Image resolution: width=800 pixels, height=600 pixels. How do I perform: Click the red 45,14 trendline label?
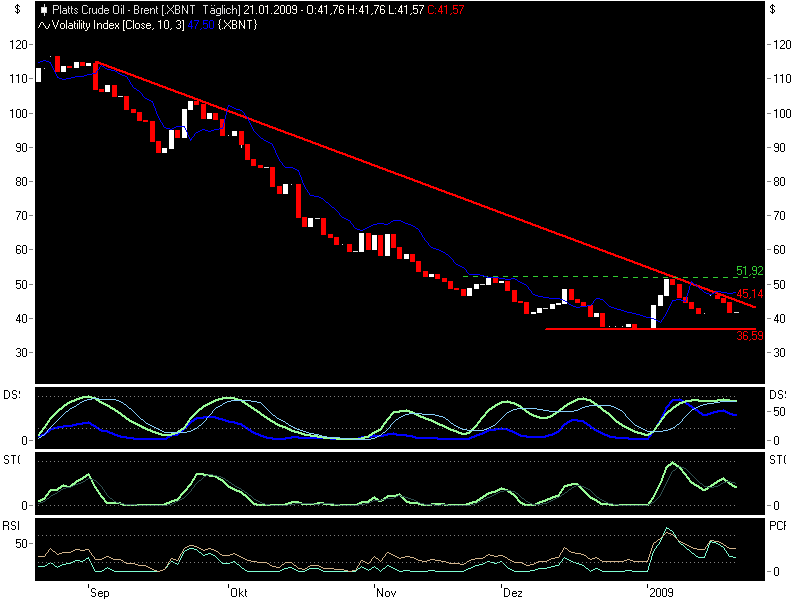(749, 294)
